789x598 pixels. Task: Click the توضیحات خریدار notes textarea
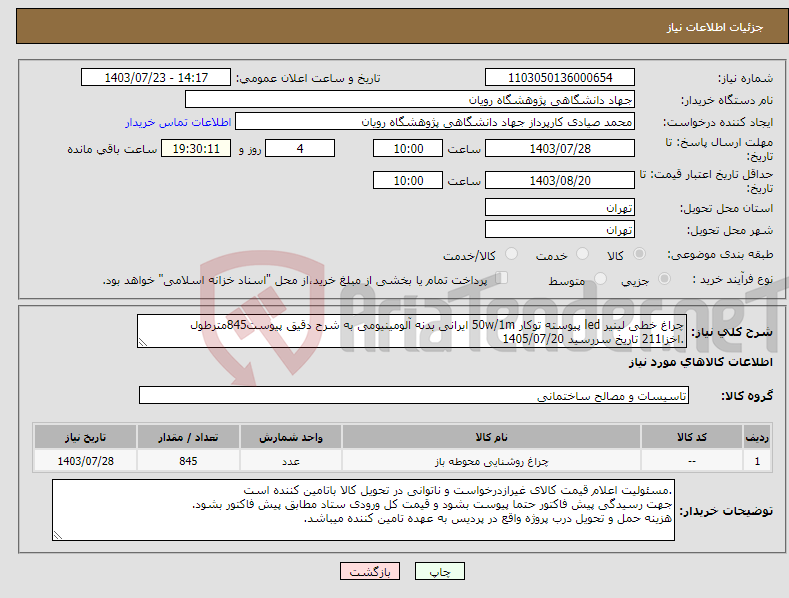(x=363, y=510)
